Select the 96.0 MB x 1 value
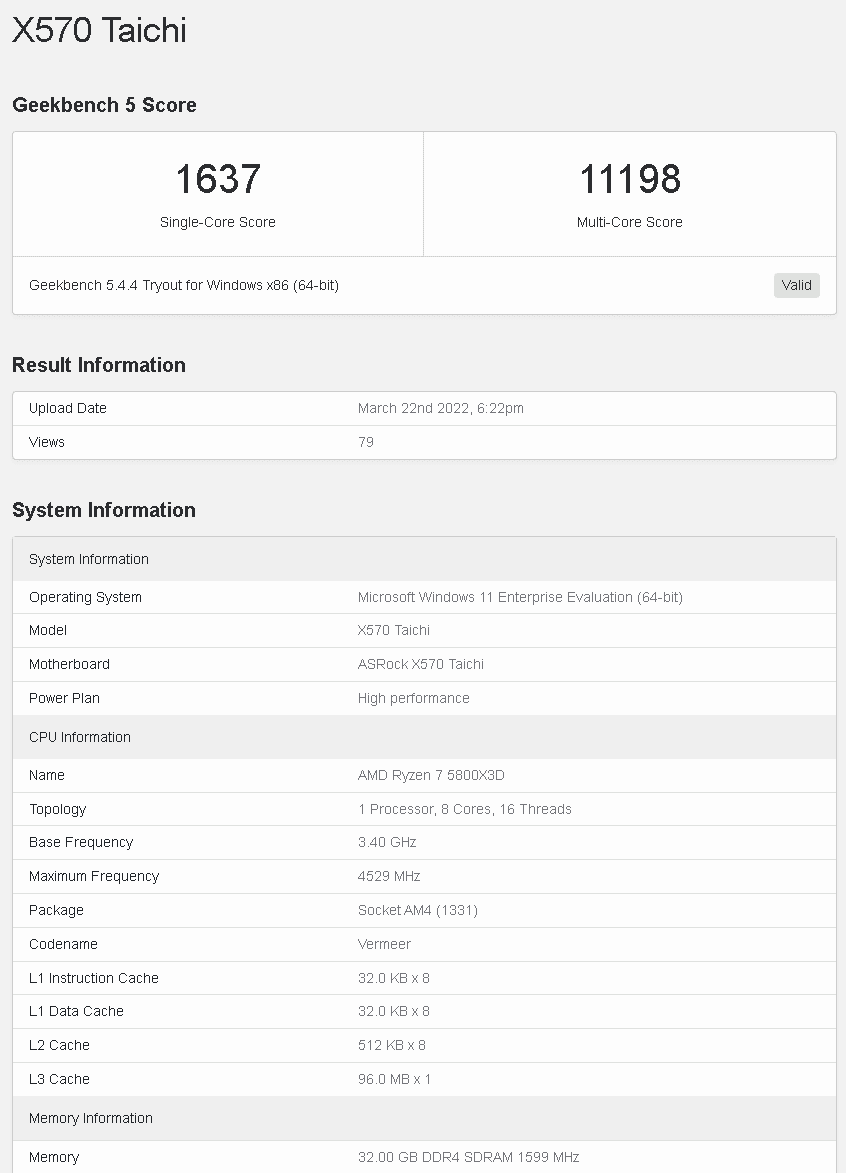 click(x=394, y=1079)
